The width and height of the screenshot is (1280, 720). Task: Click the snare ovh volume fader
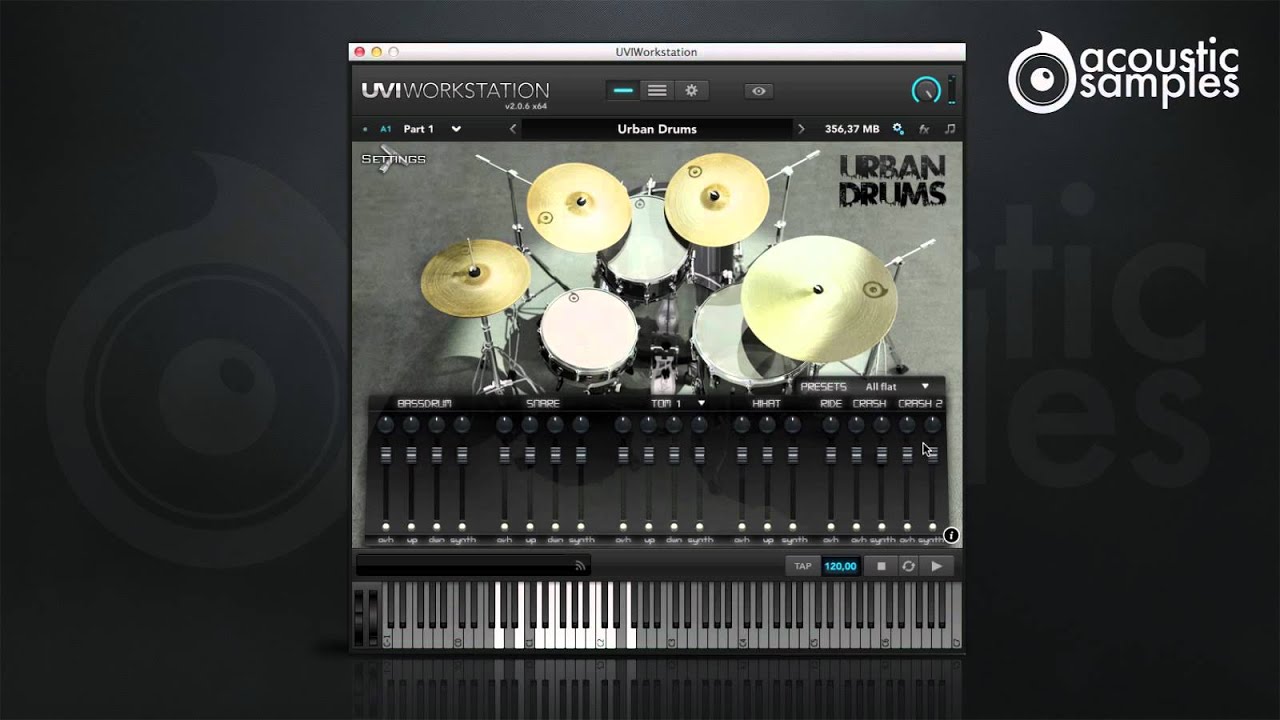tap(504, 455)
